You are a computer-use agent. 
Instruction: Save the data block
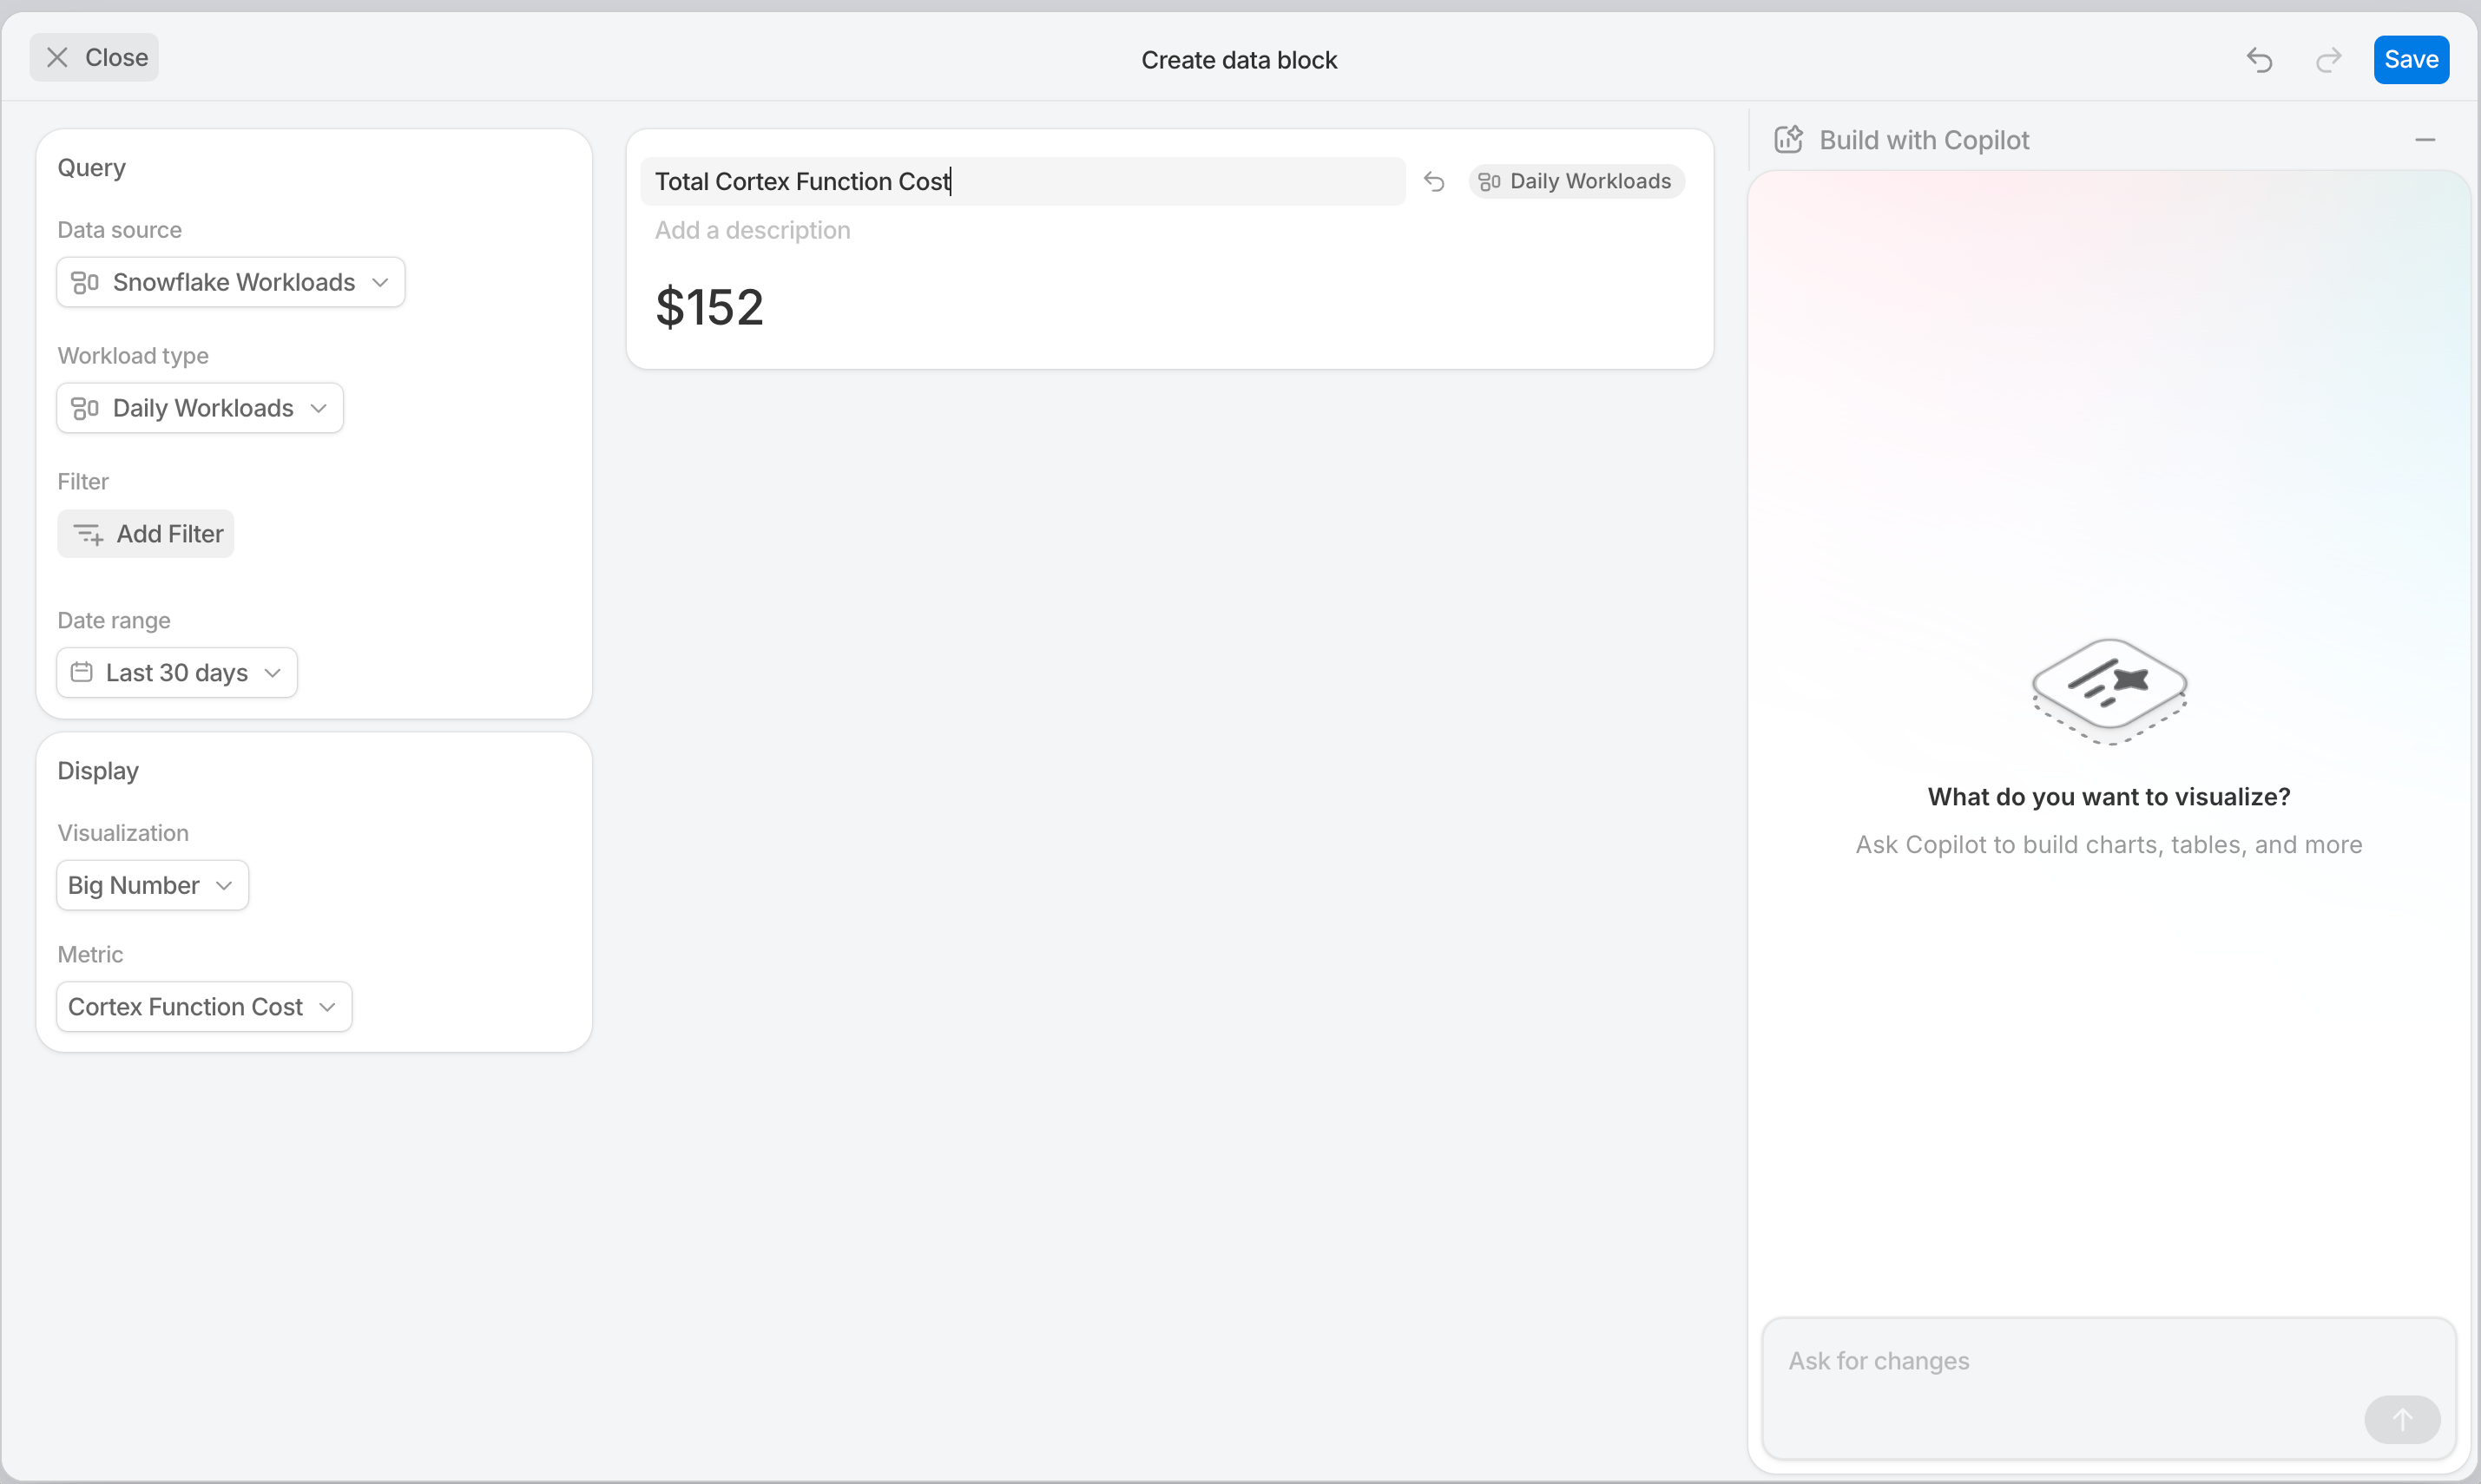pos(2411,59)
